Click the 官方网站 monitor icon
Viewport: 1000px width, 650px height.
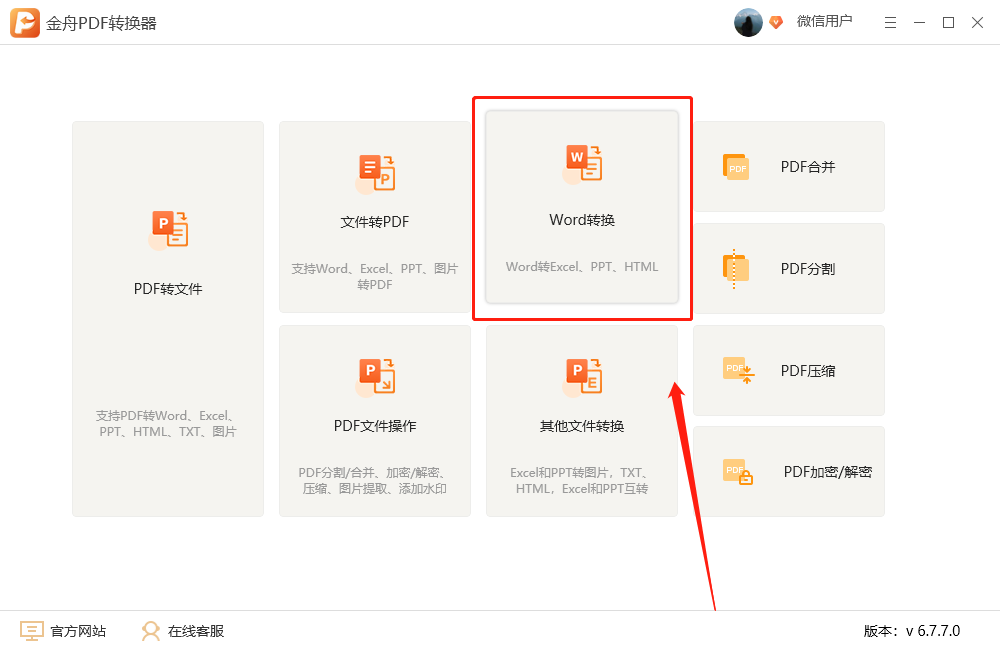[32, 631]
